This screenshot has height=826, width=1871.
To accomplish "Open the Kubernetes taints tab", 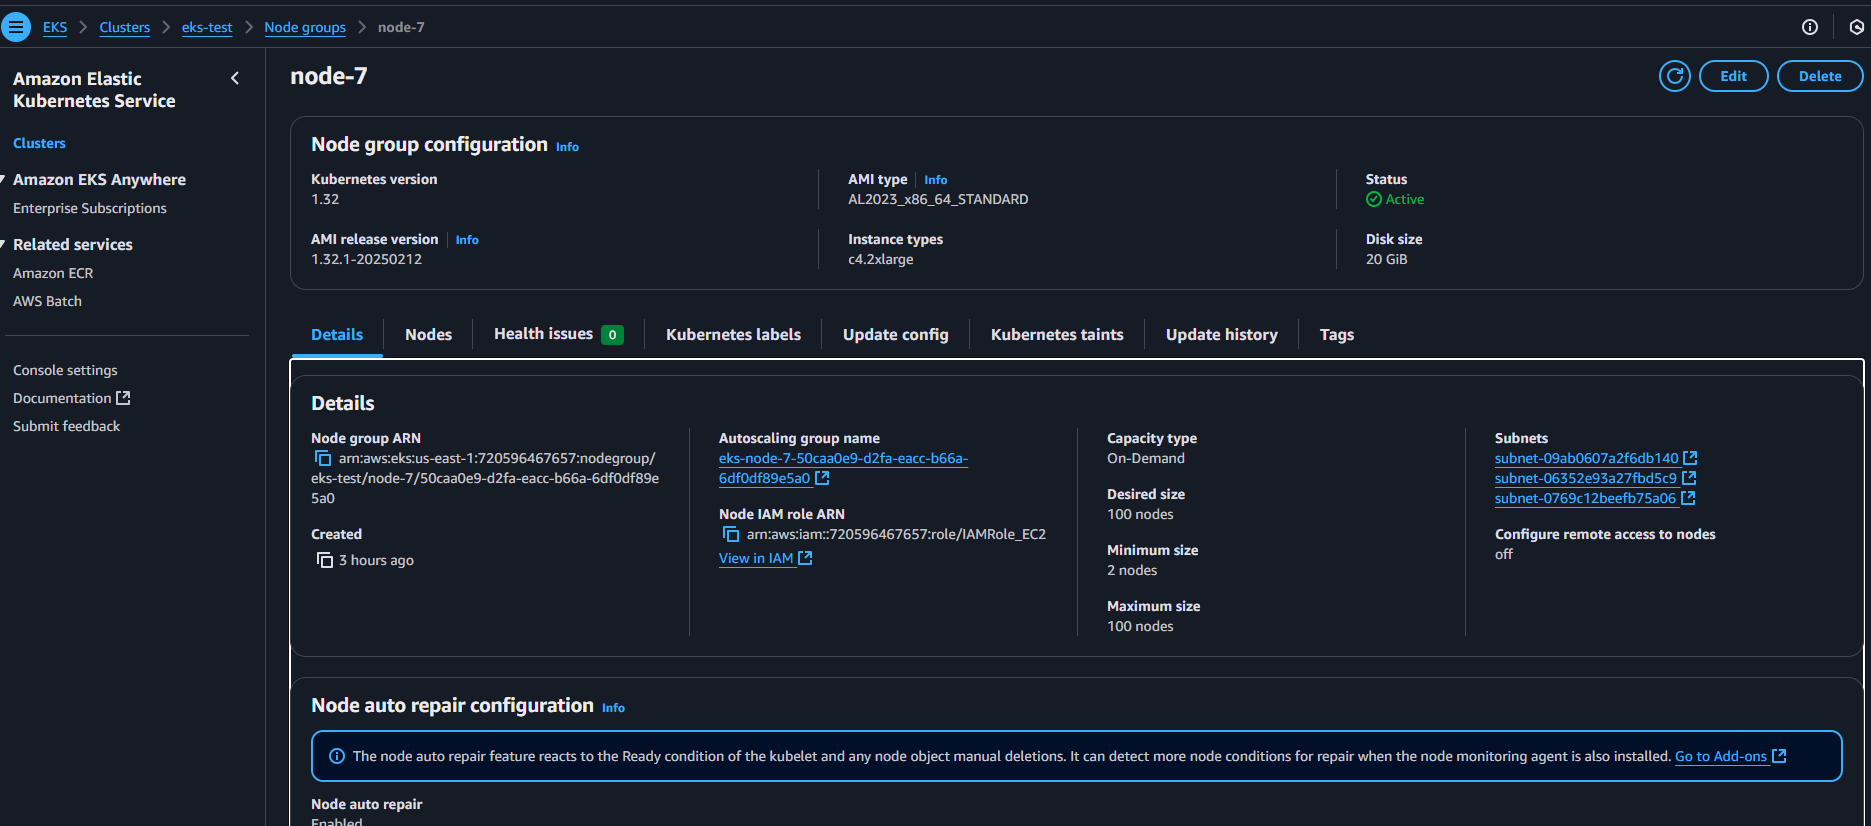I will click(x=1056, y=335).
